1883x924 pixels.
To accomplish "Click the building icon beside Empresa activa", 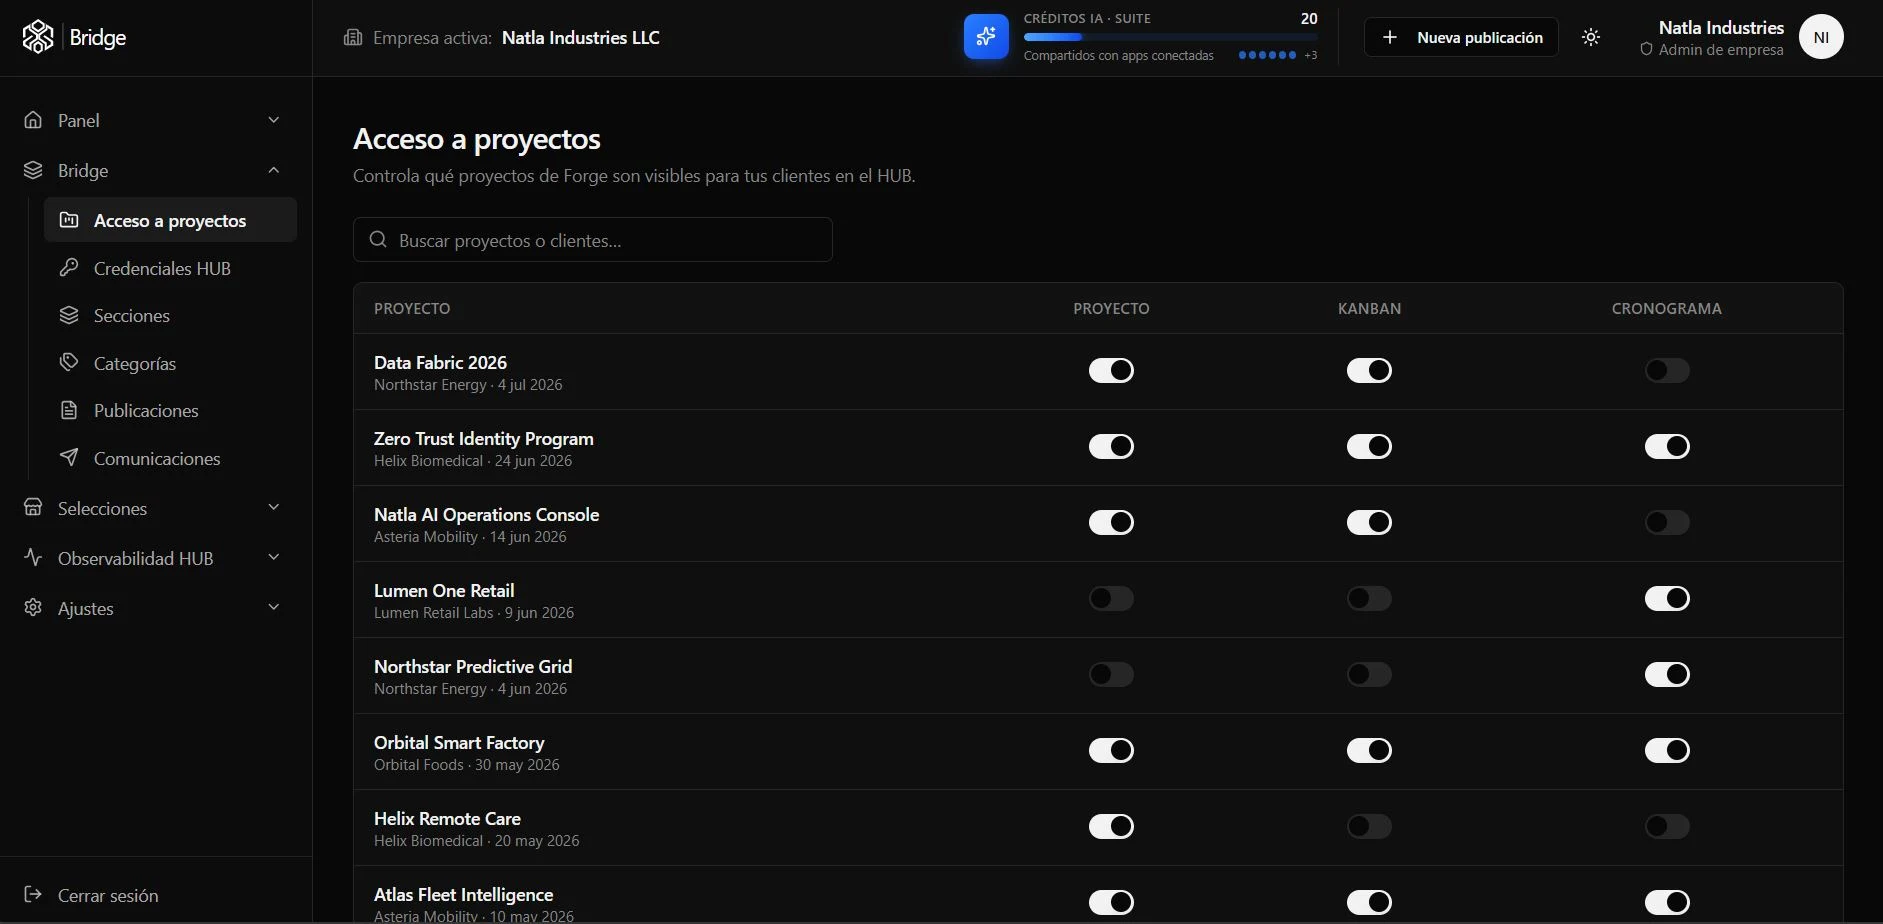I will coord(353,38).
